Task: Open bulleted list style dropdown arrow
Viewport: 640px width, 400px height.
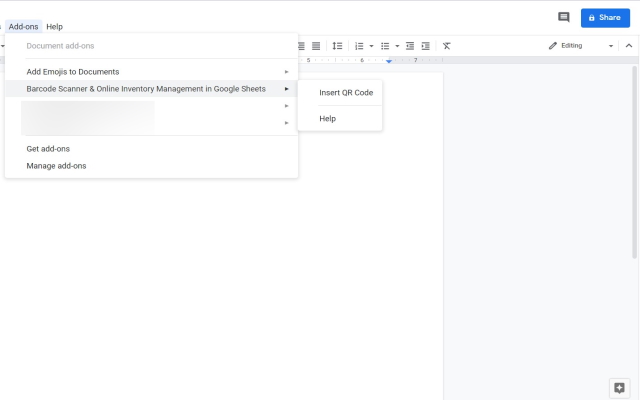Action: (397, 46)
